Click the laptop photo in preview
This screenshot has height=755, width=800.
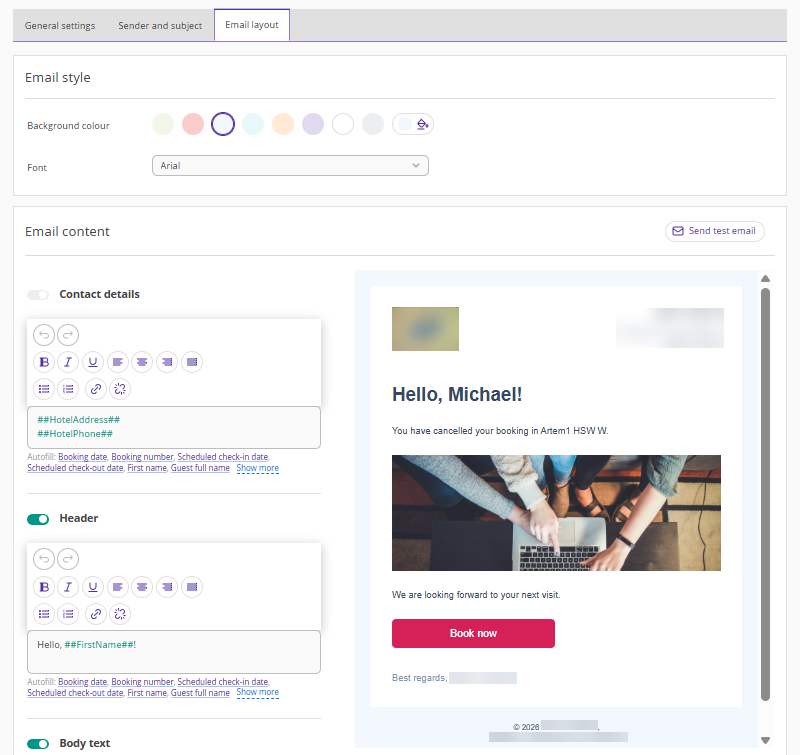[x=556, y=513]
